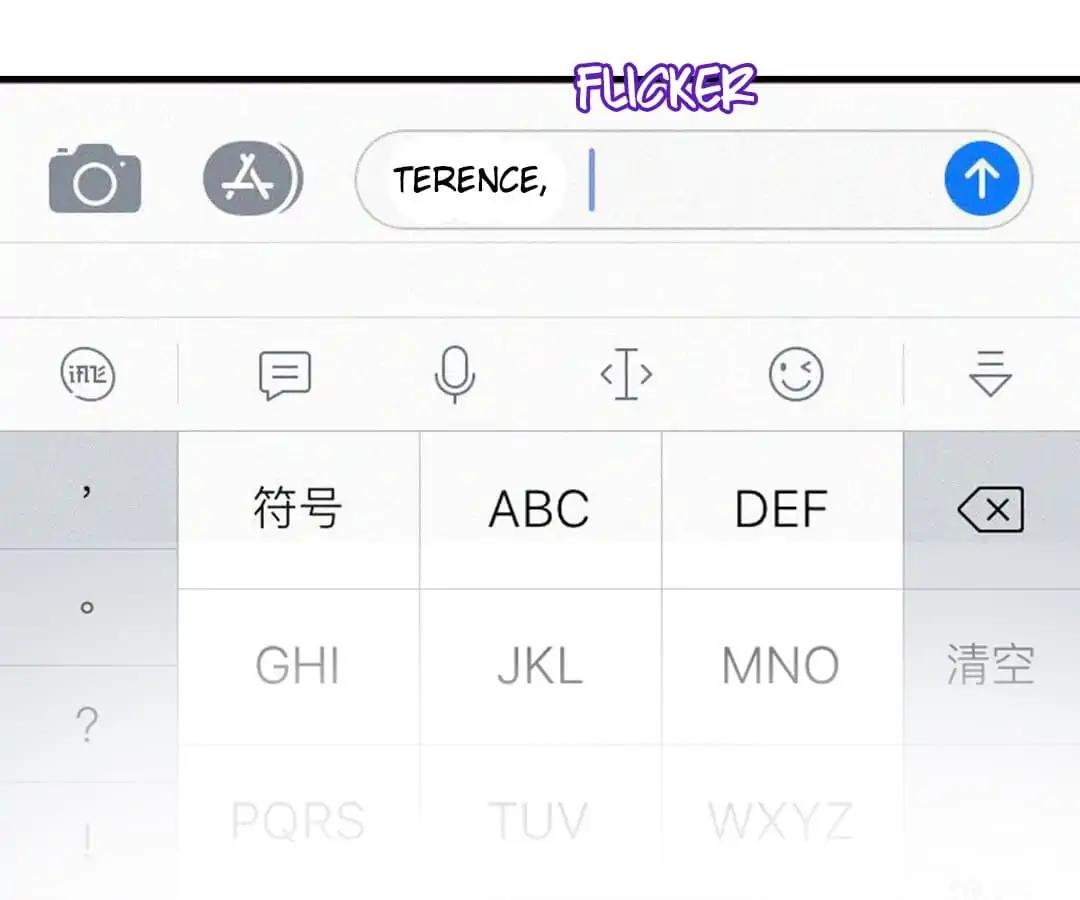Tap the GHI key
Viewport: 1080px width, 900px height.
(x=298, y=667)
